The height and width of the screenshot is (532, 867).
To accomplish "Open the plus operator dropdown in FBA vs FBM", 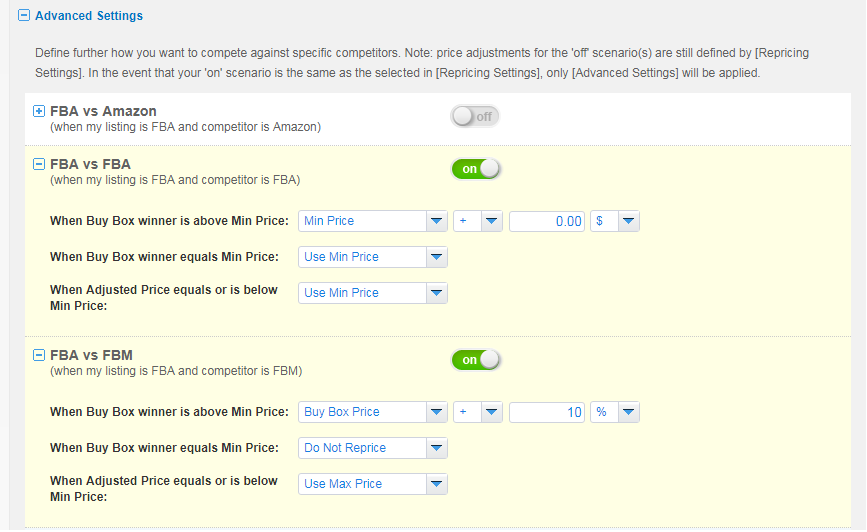I will tap(478, 412).
